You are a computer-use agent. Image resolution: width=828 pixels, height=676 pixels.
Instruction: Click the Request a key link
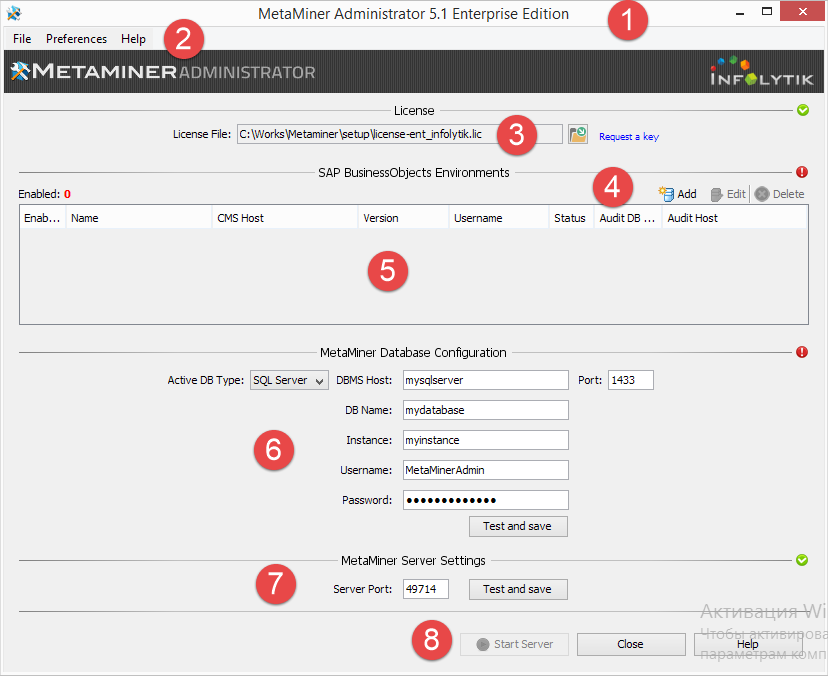click(x=628, y=136)
